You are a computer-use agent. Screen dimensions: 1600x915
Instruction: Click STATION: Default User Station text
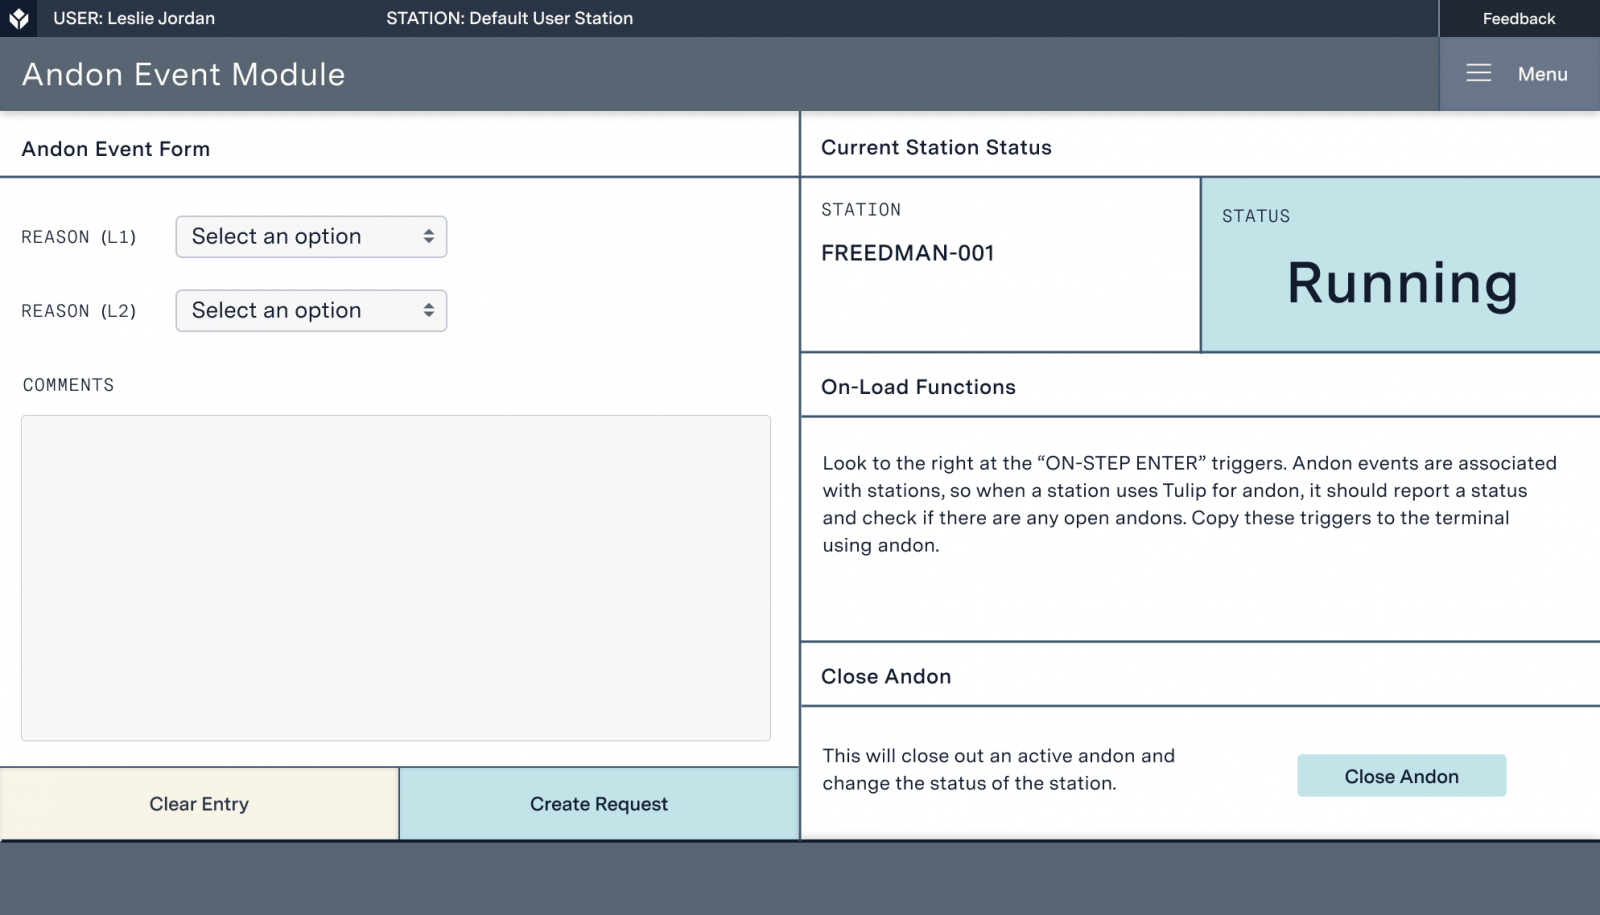[509, 18]
